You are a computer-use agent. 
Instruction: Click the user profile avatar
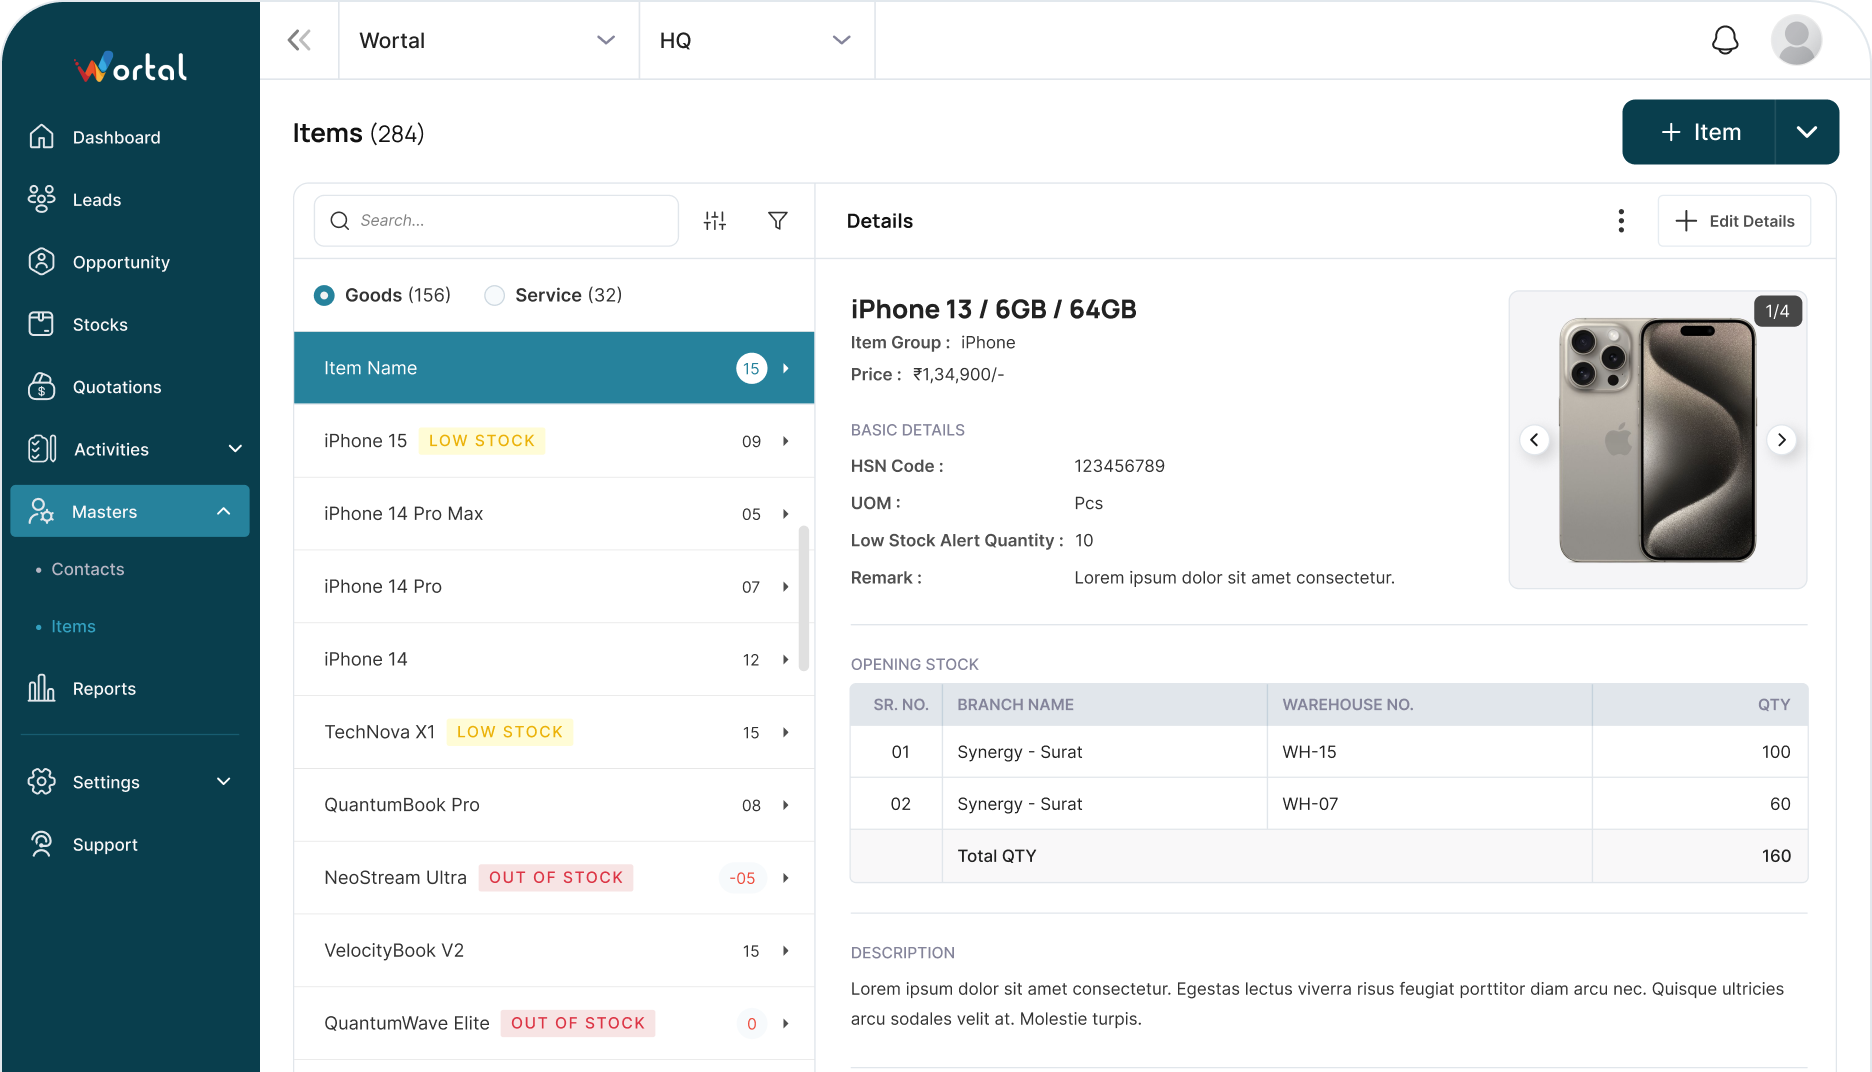[x=1796, y=40]
